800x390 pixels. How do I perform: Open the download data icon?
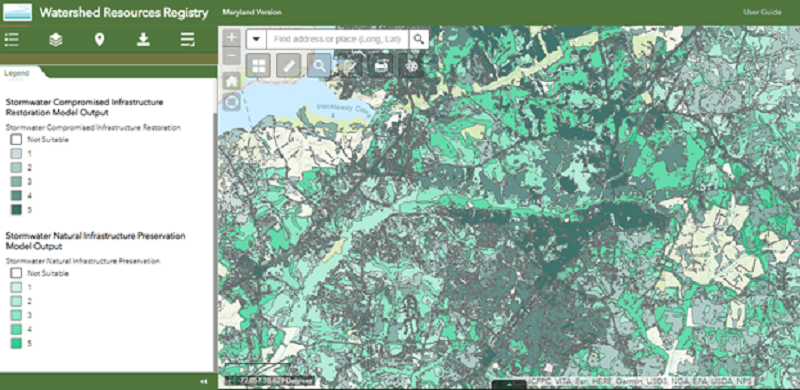pos(143,39)
